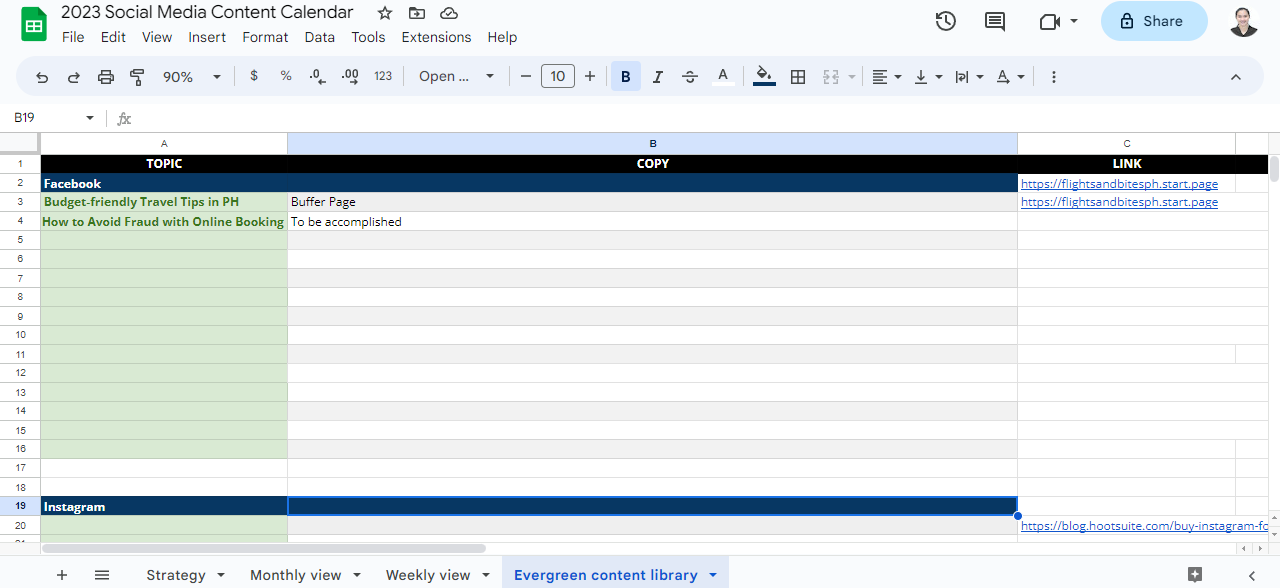This screenshot has width=1280, height=588.
Task: Open text rotation dropdown
Action: (1011, 77)
